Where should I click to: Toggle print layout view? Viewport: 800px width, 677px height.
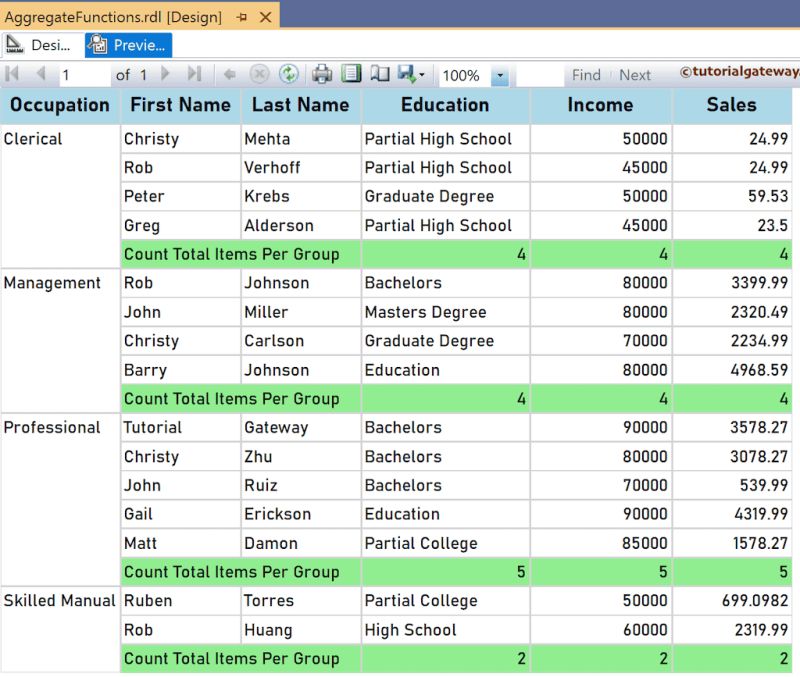tap(351, 74)
